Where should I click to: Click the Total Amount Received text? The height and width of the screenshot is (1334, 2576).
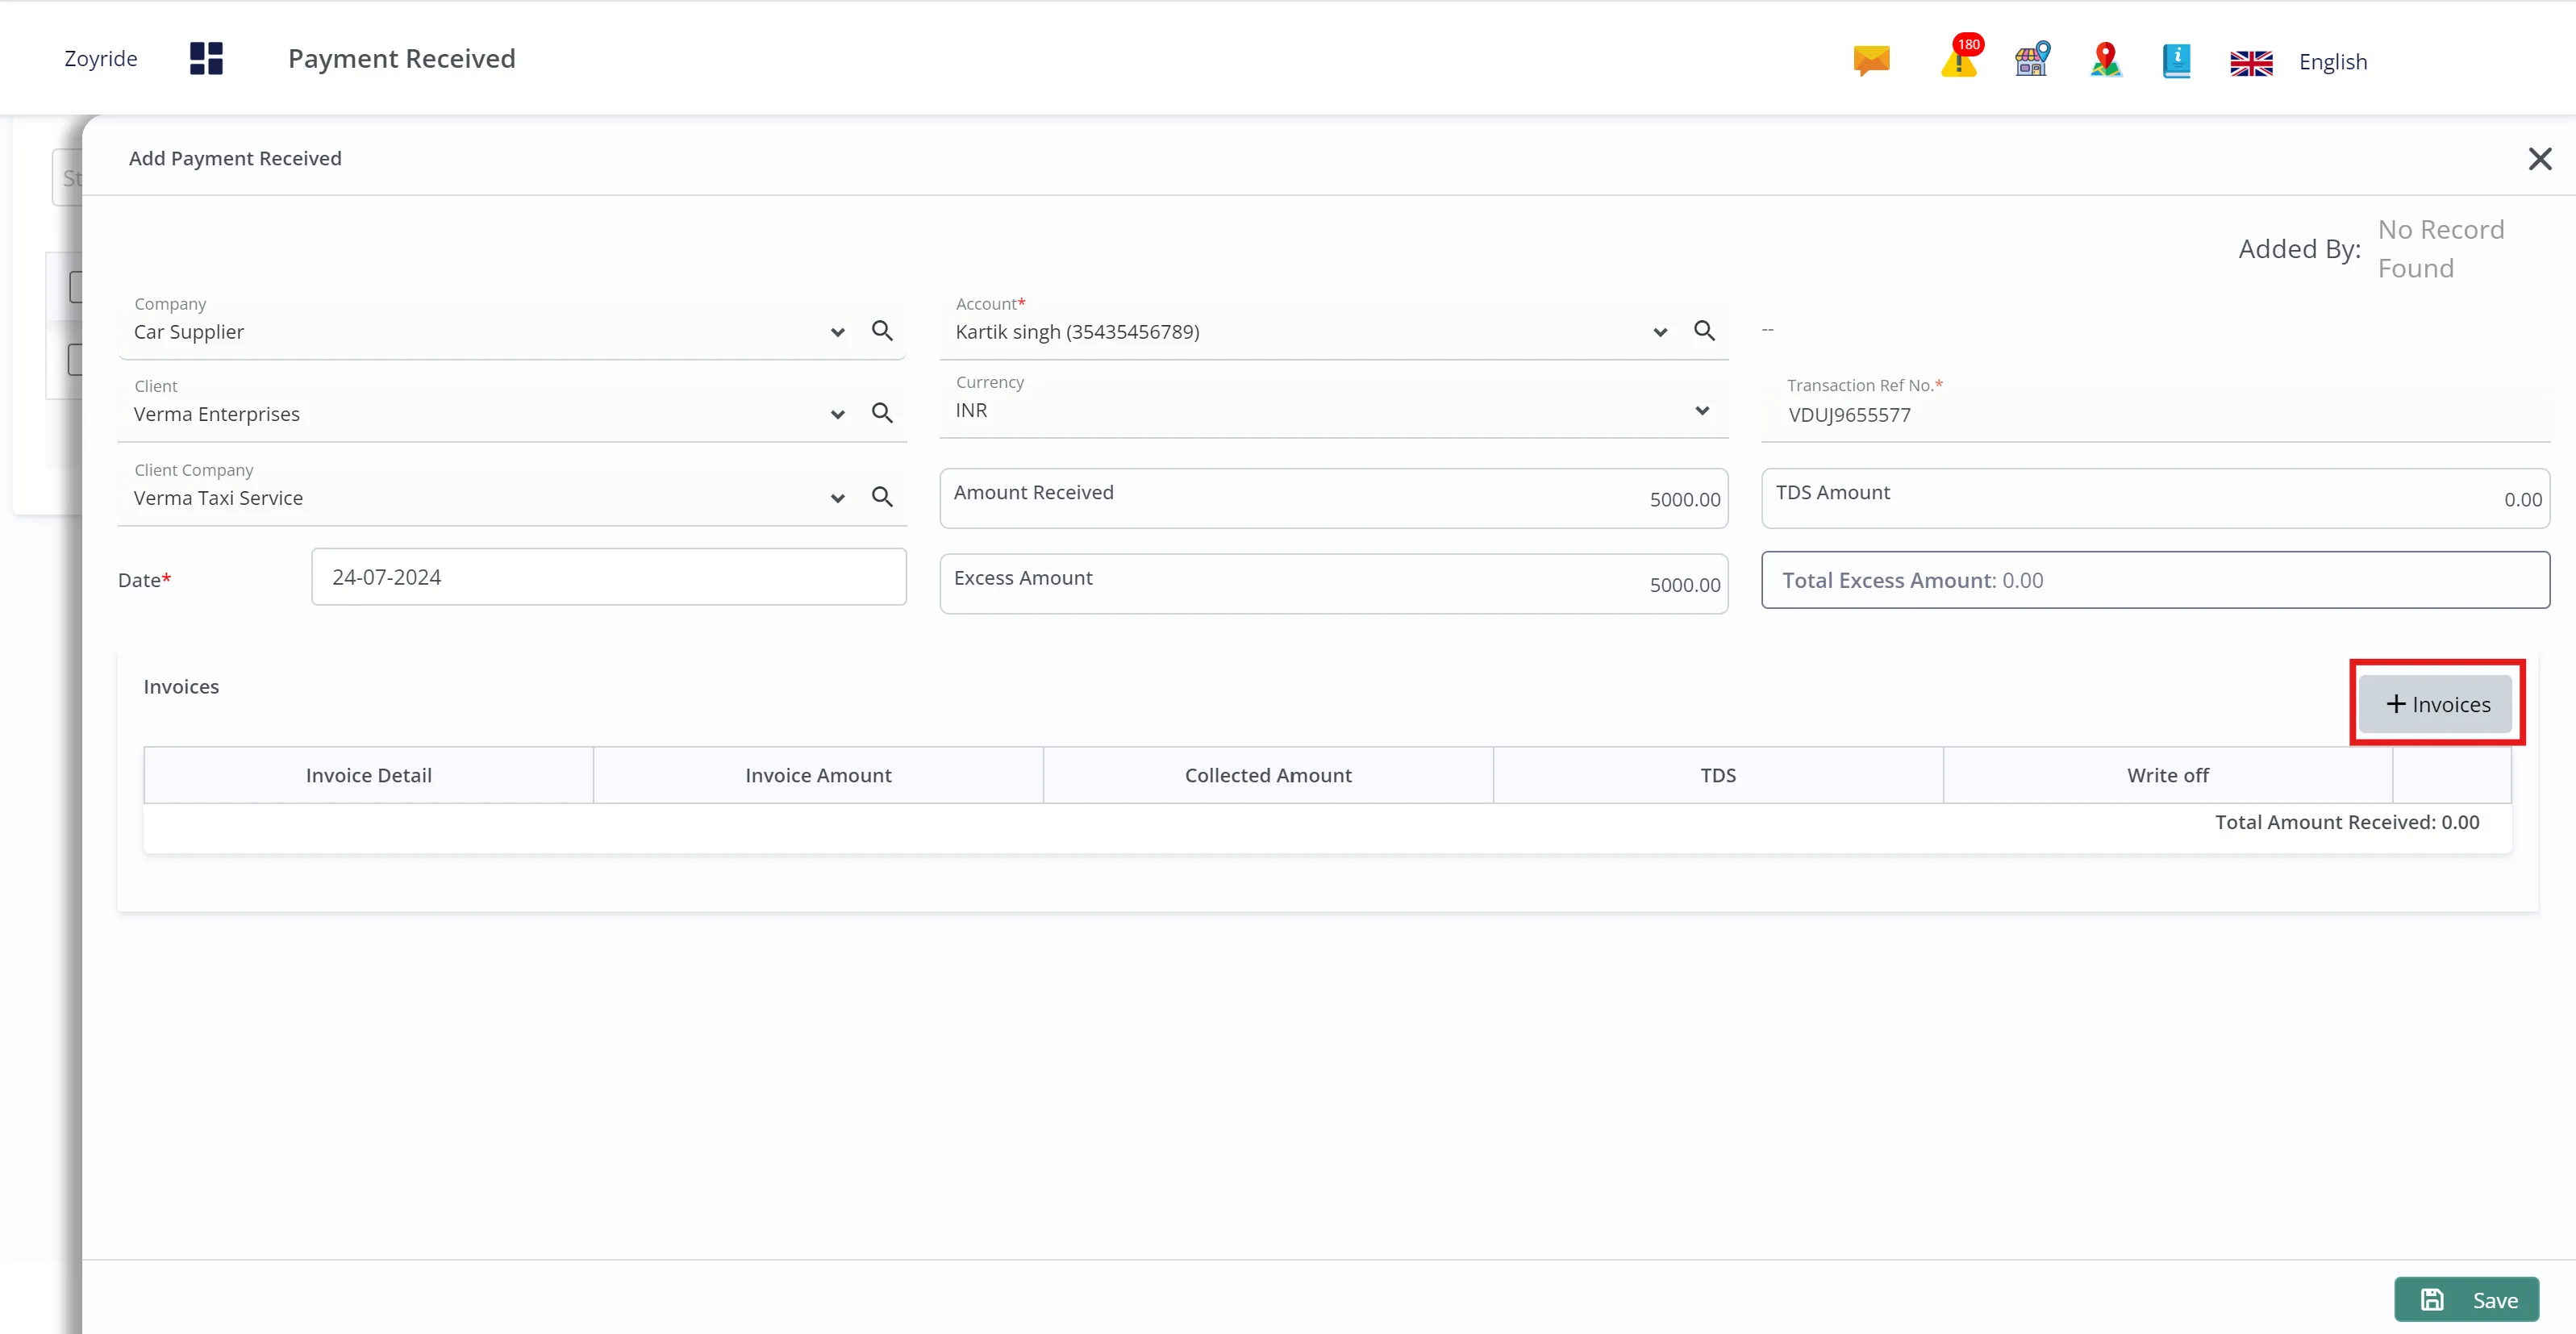pos(2347,822)
